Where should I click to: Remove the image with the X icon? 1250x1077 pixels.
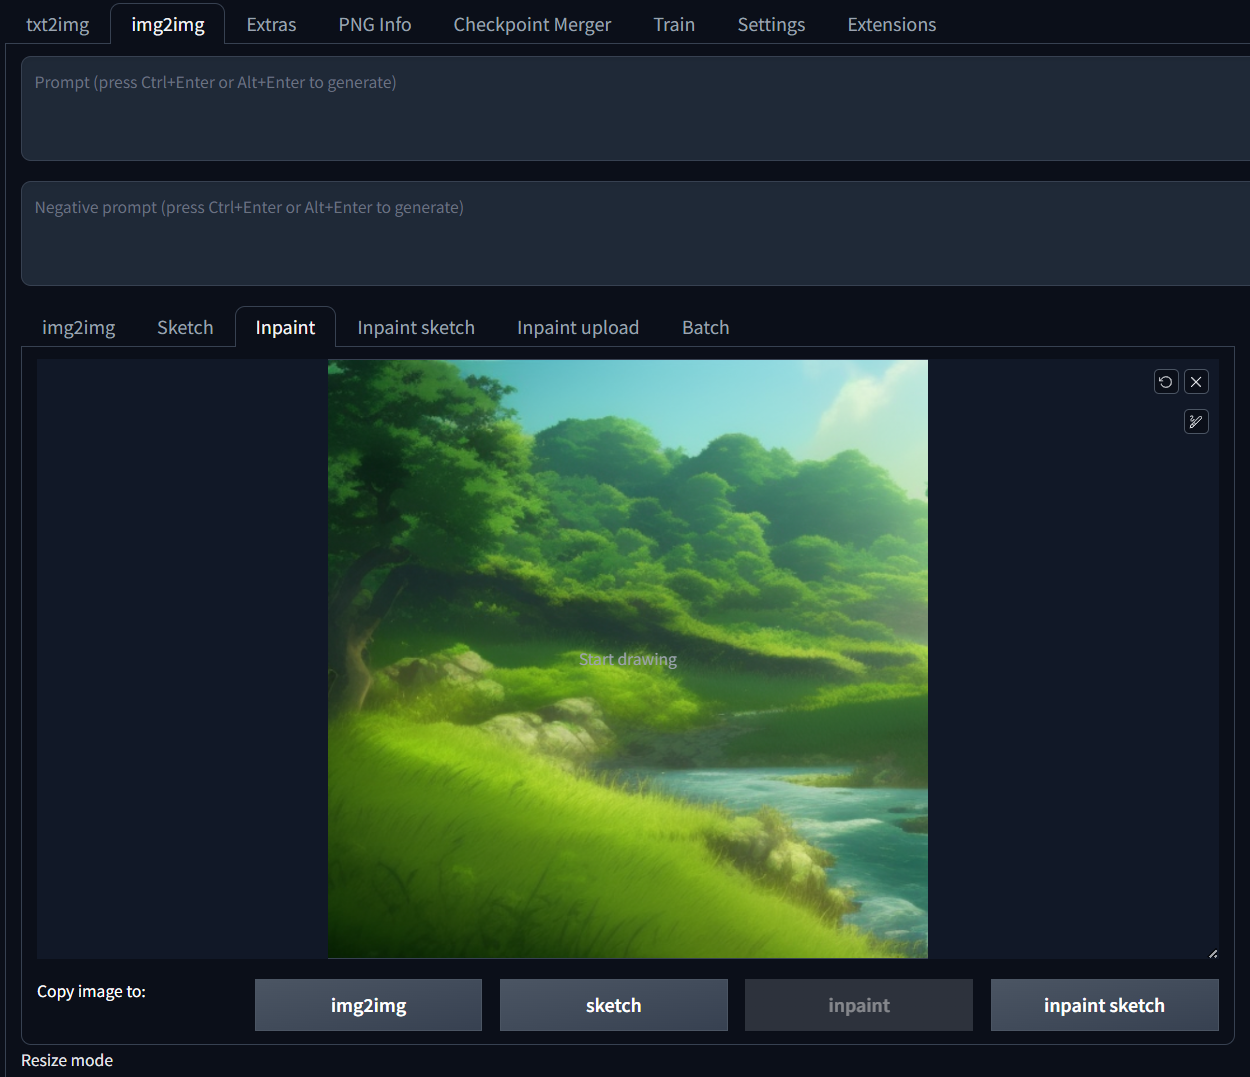pos(1196,382)
